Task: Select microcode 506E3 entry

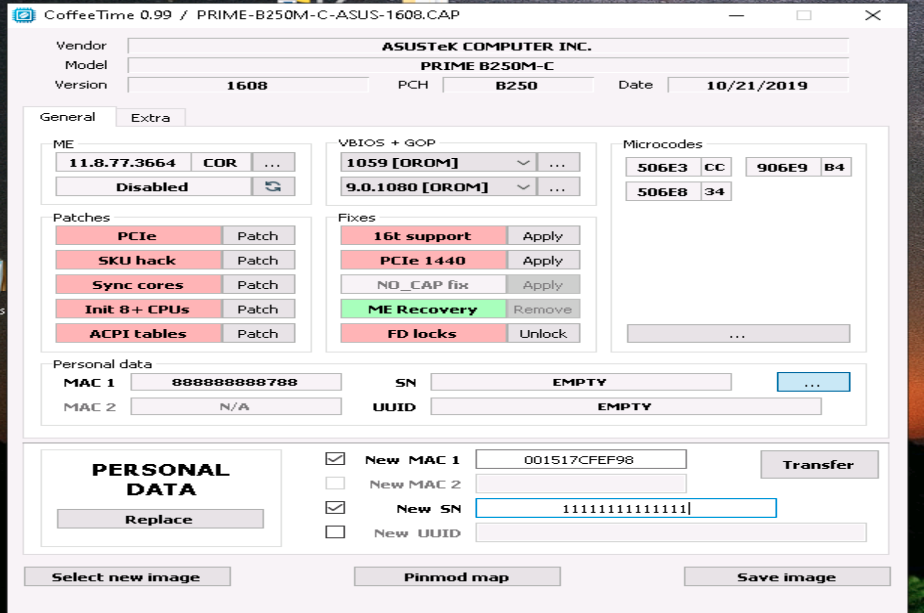Action: (x=663, y=167)
